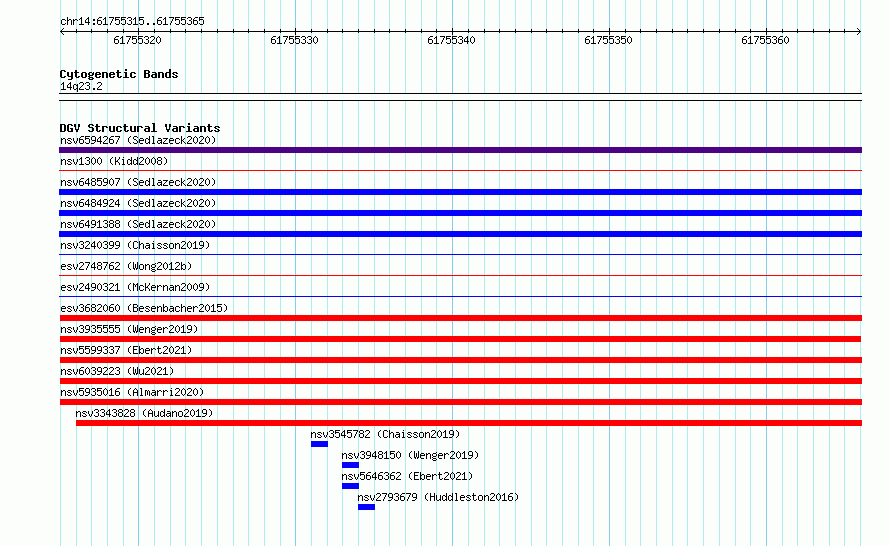Viewport: 890px width, 546px height.
Task: Click ruler position 61755340
Action: coord(451,40)
